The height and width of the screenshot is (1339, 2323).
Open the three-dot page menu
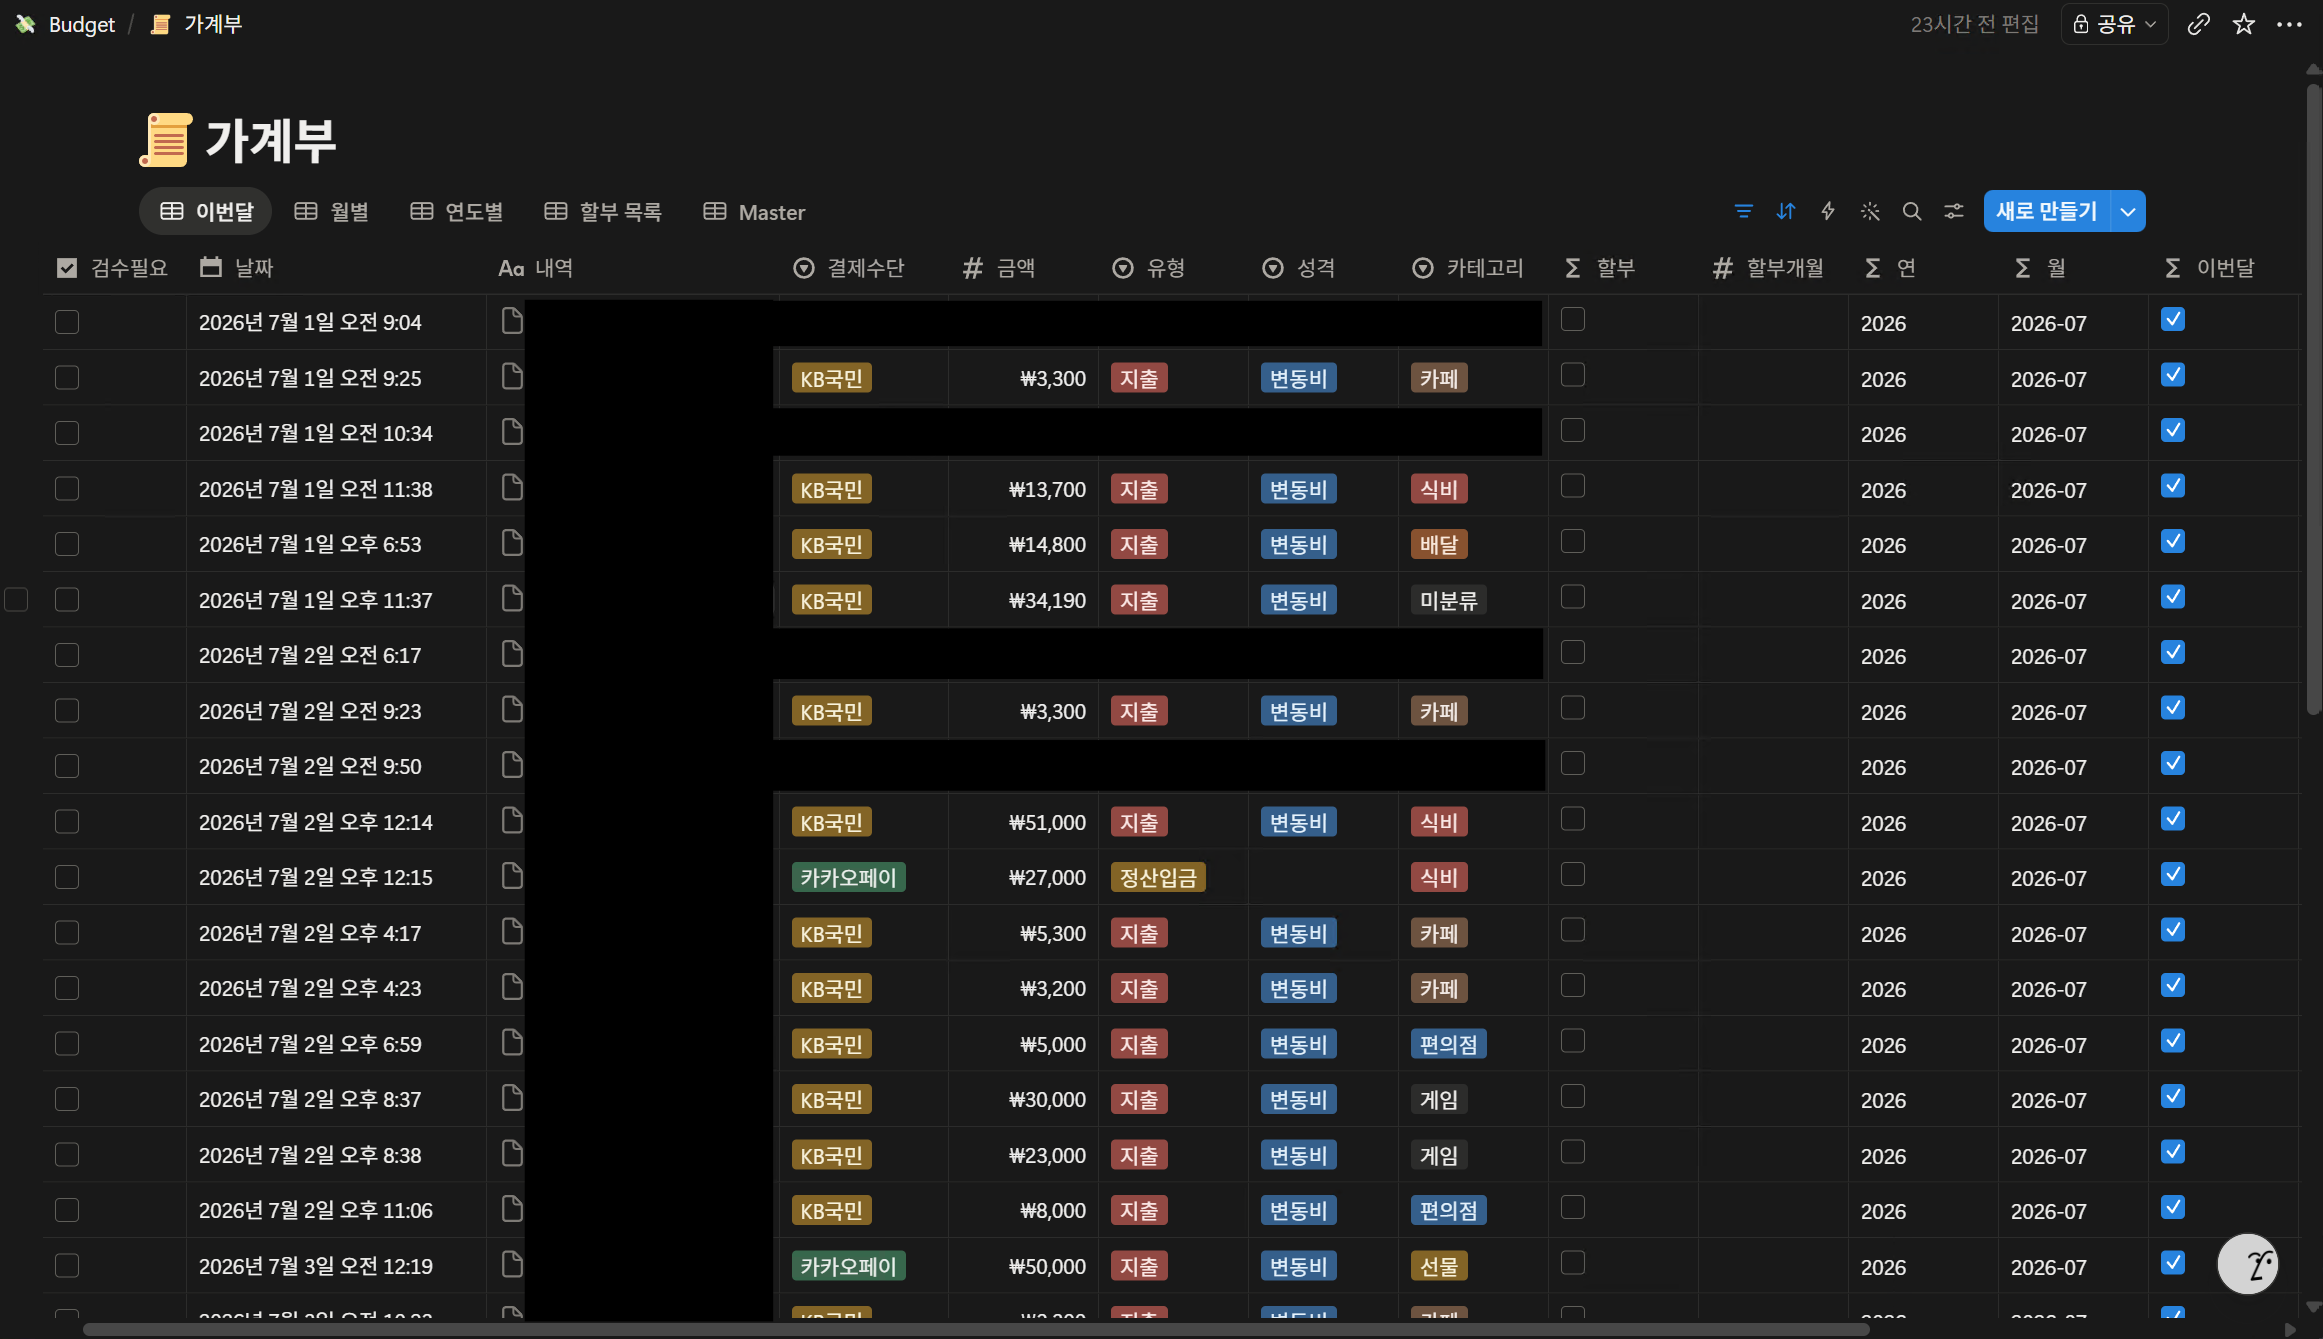click(2289, 24)
